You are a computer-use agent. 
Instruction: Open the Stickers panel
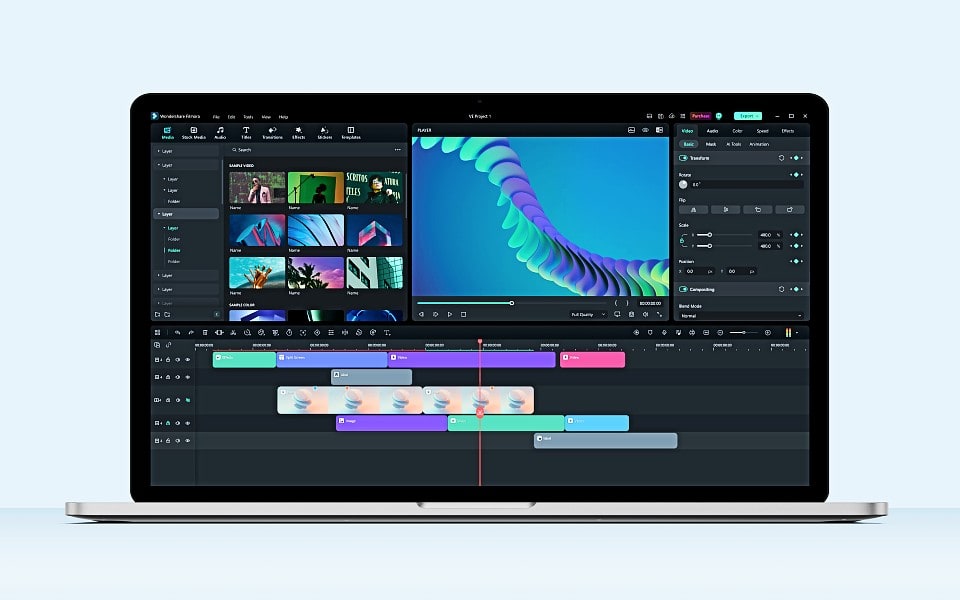324,132
